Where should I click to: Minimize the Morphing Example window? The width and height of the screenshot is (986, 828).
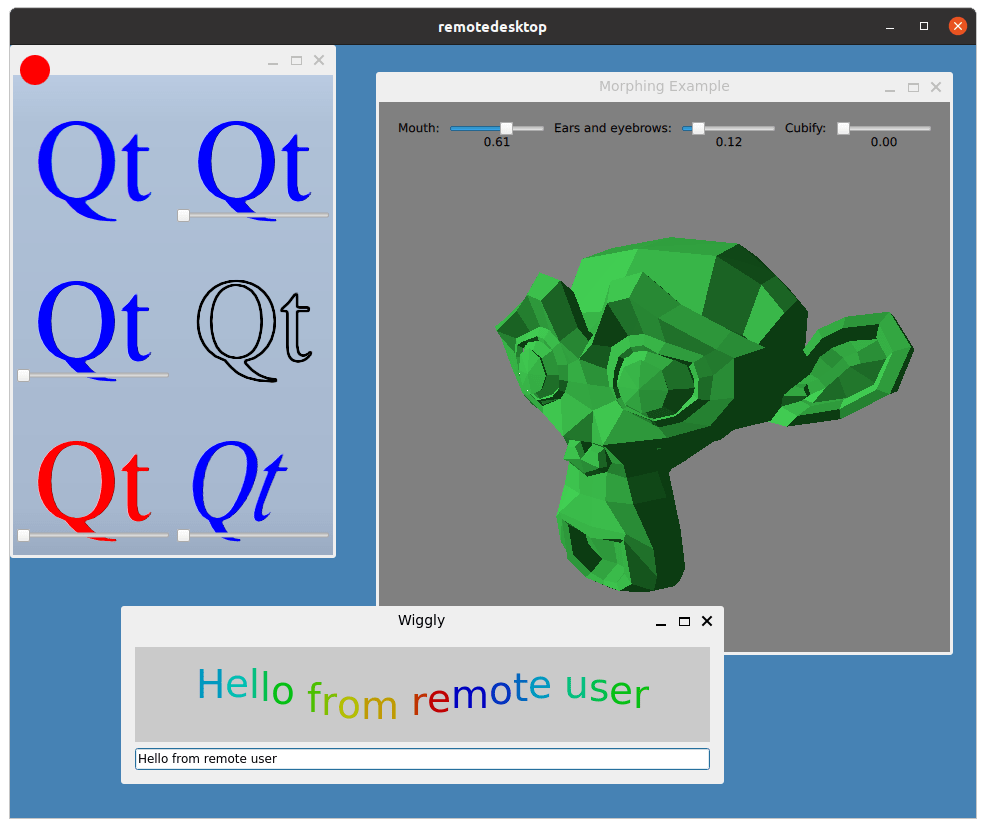tap(889, 87)
